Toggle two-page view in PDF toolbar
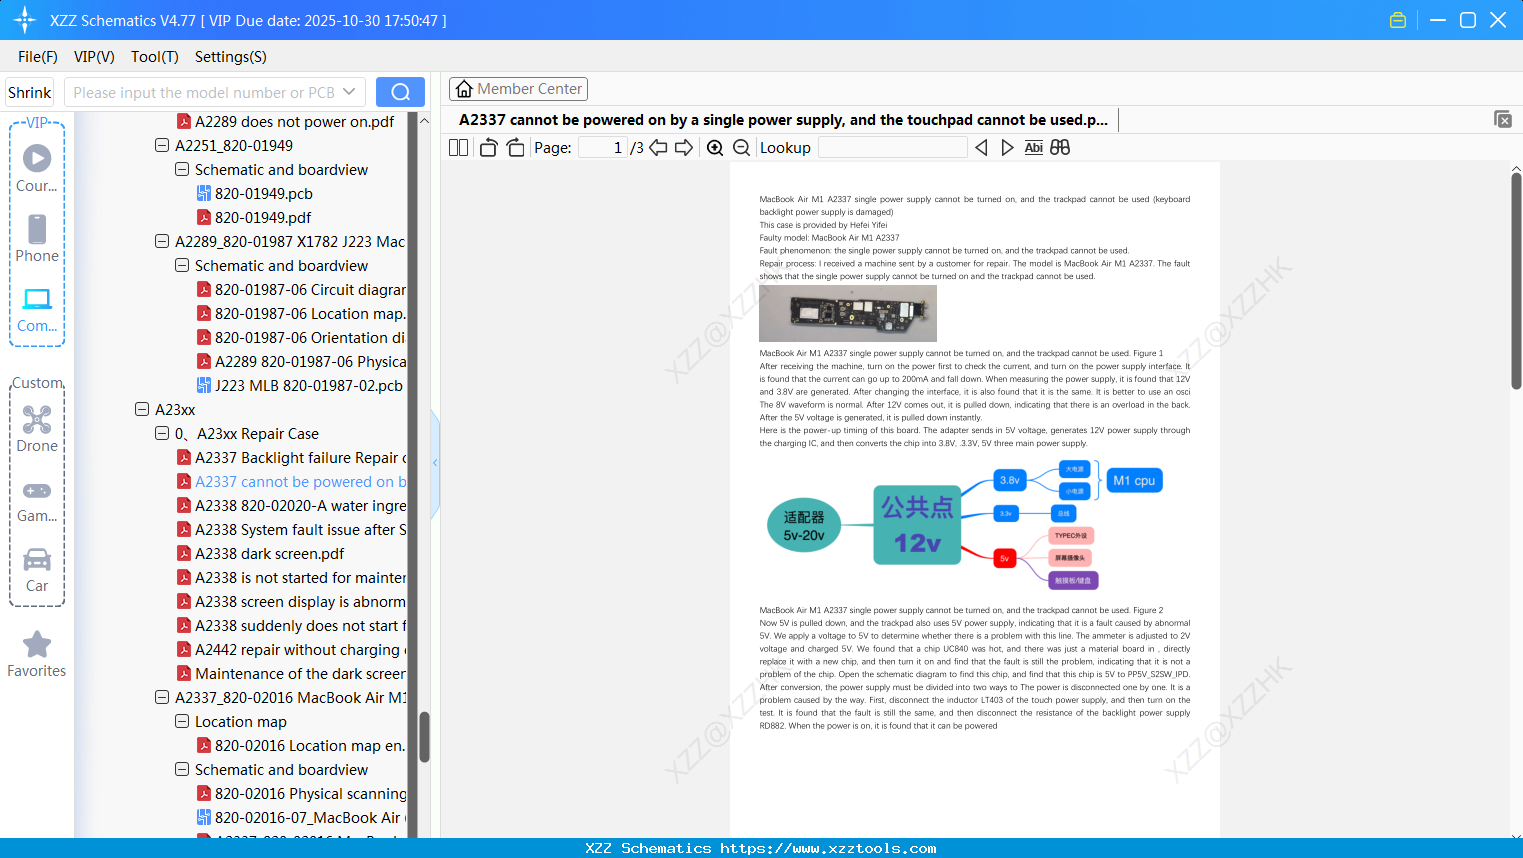Screen dimensions: 1523x858 click(x=458, y=147)
